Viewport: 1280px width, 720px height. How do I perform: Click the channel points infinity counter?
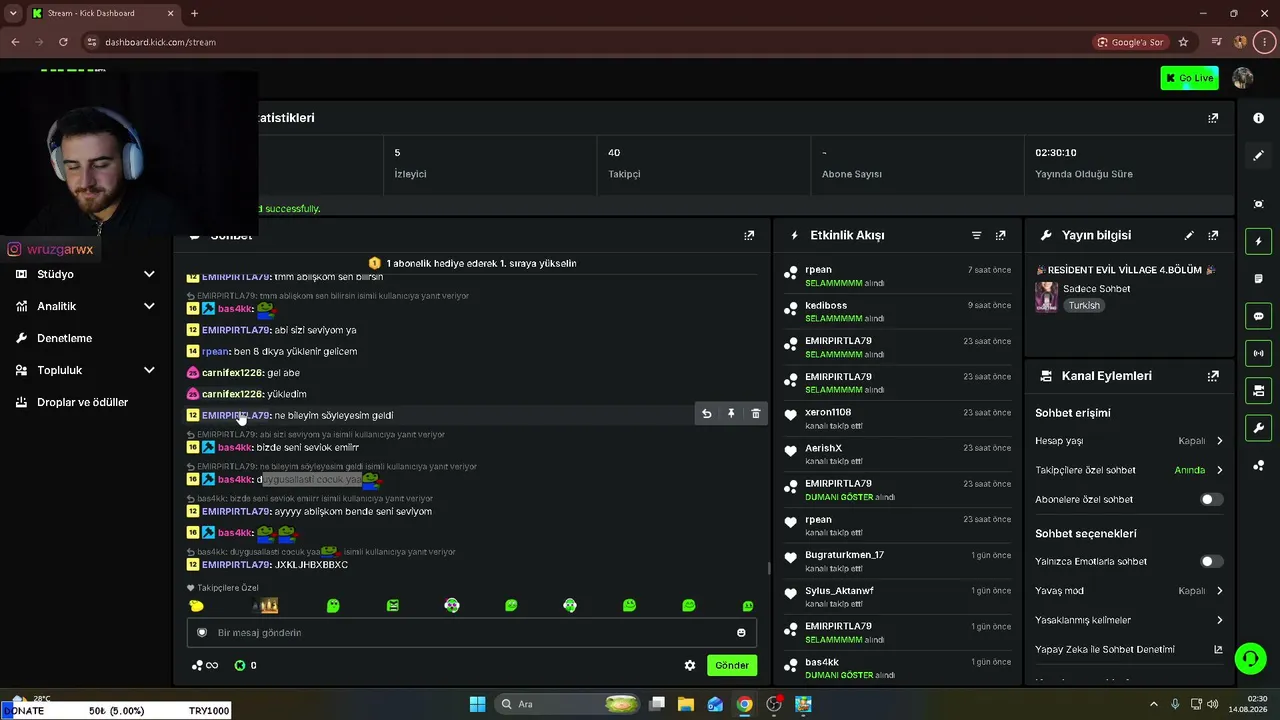point(205,665)
